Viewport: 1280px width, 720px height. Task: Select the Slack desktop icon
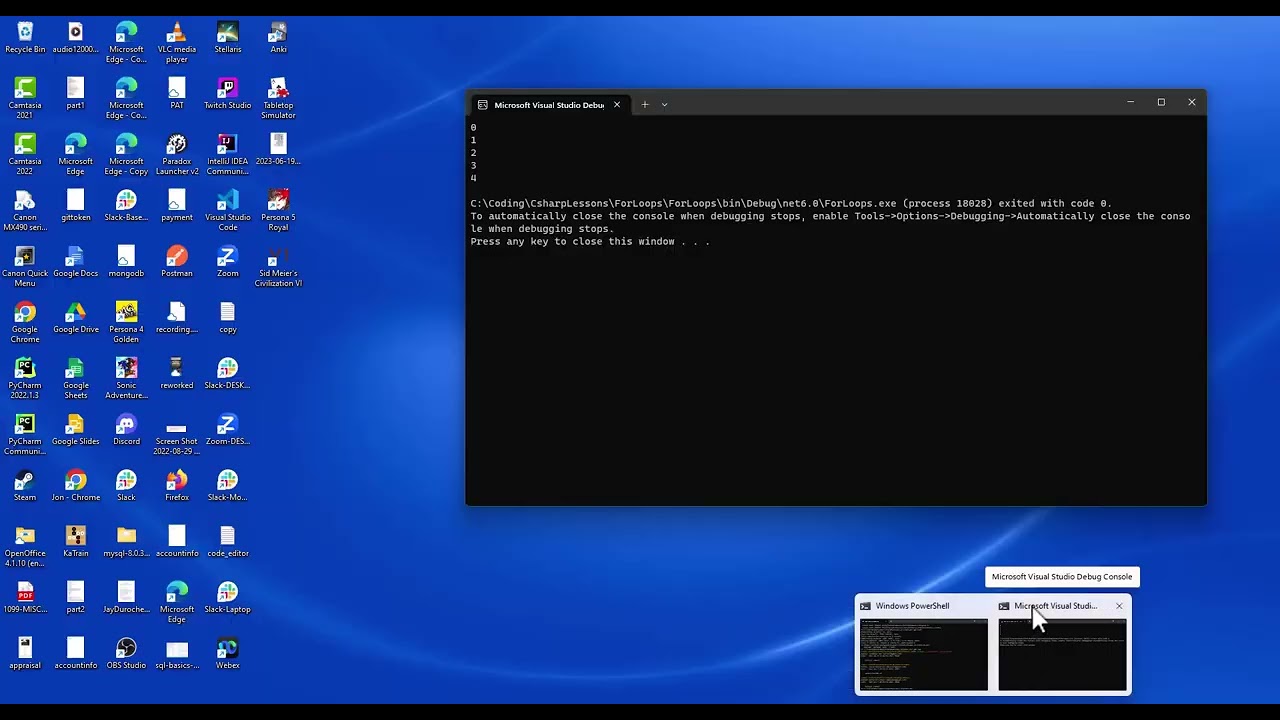click(x=126, y=486)
